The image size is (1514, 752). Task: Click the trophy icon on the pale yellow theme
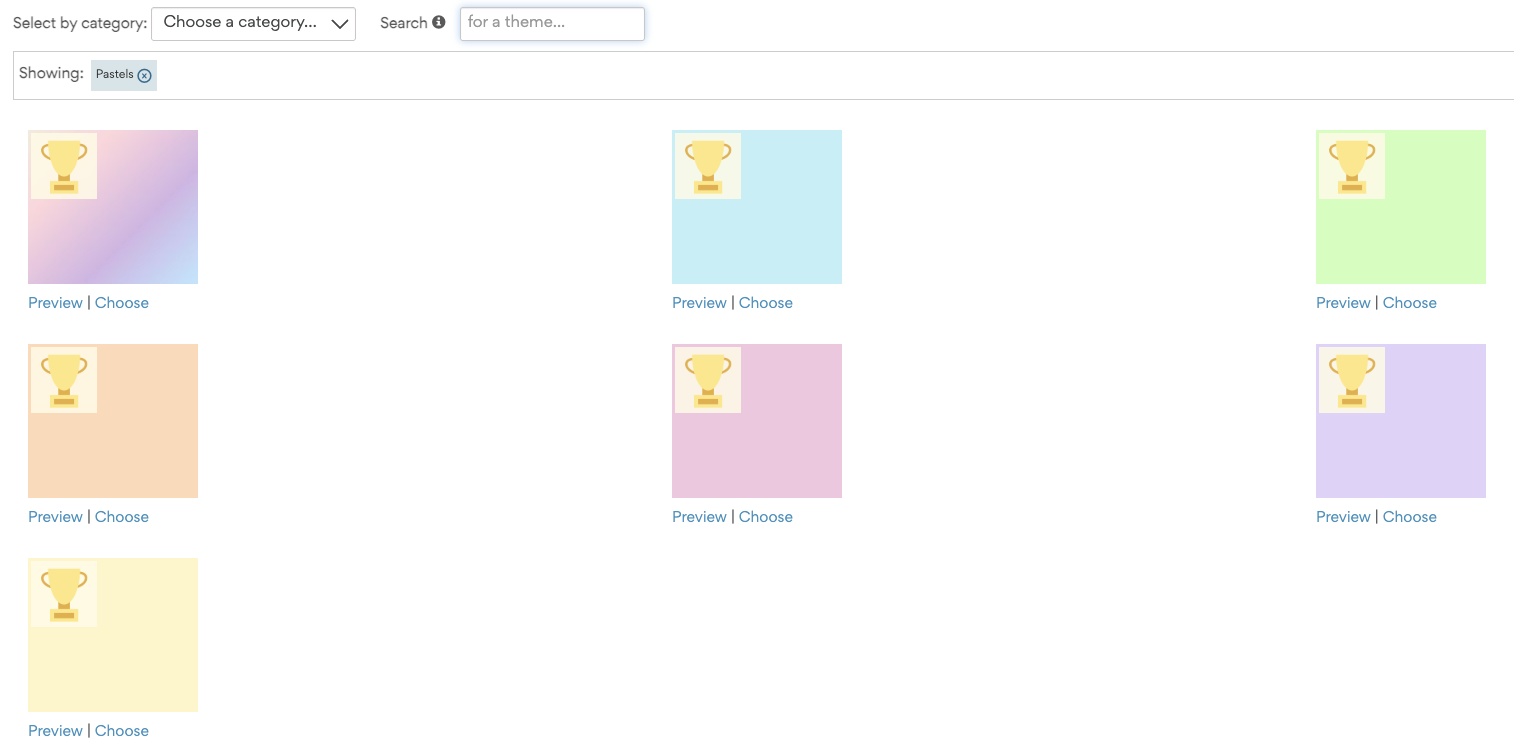pyautogui.click(x=64, y=594)
